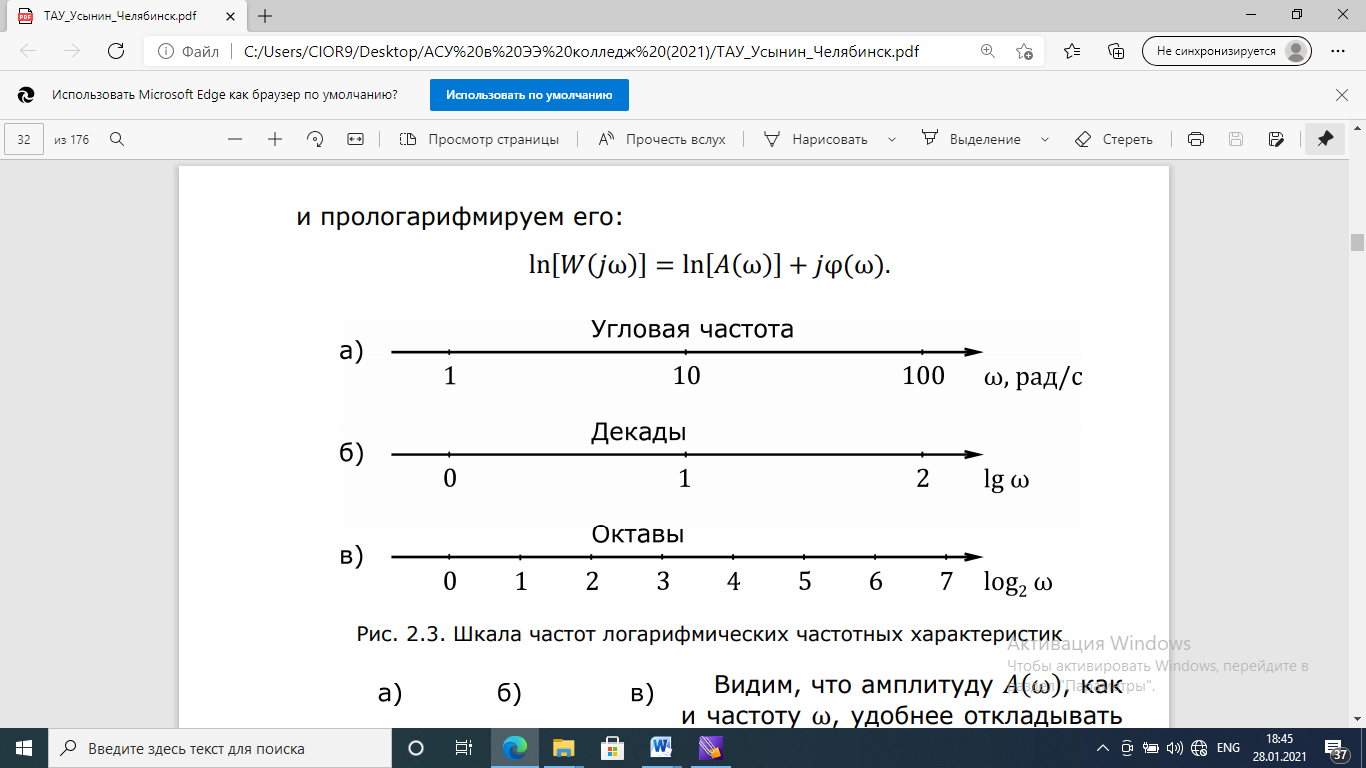Click Использовать по умолчанию button
The image size is (1366, 768).
(529, 95)
